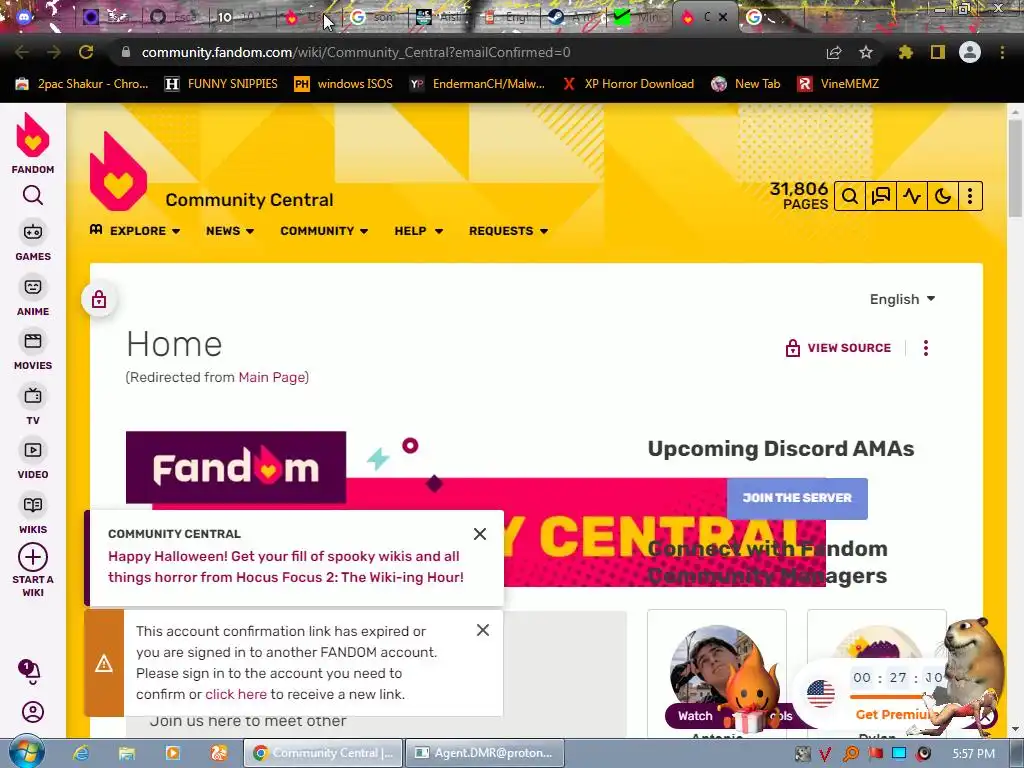Screen dimensions: 1024x768
Task: Switch to the GitHub browser tab
Action: 175,18
